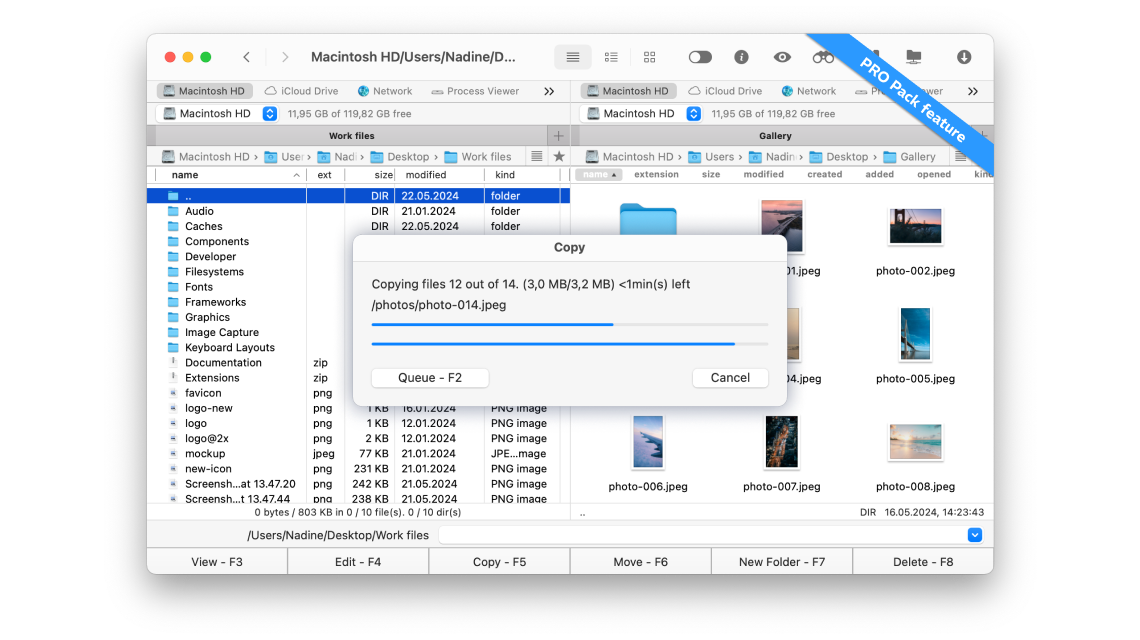1140x640 pixels.
Task: Click the downloads icon in the toolbar
Action: tap(964, 57)
